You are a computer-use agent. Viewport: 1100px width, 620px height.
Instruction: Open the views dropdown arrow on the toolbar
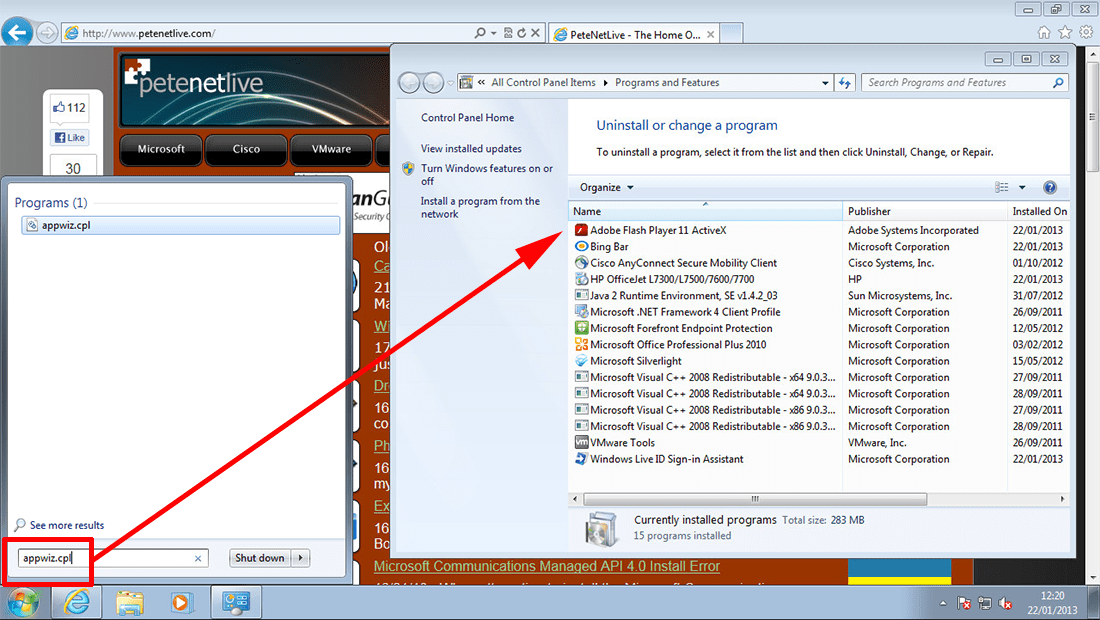pyautogui.click(x=1021, y=187)
